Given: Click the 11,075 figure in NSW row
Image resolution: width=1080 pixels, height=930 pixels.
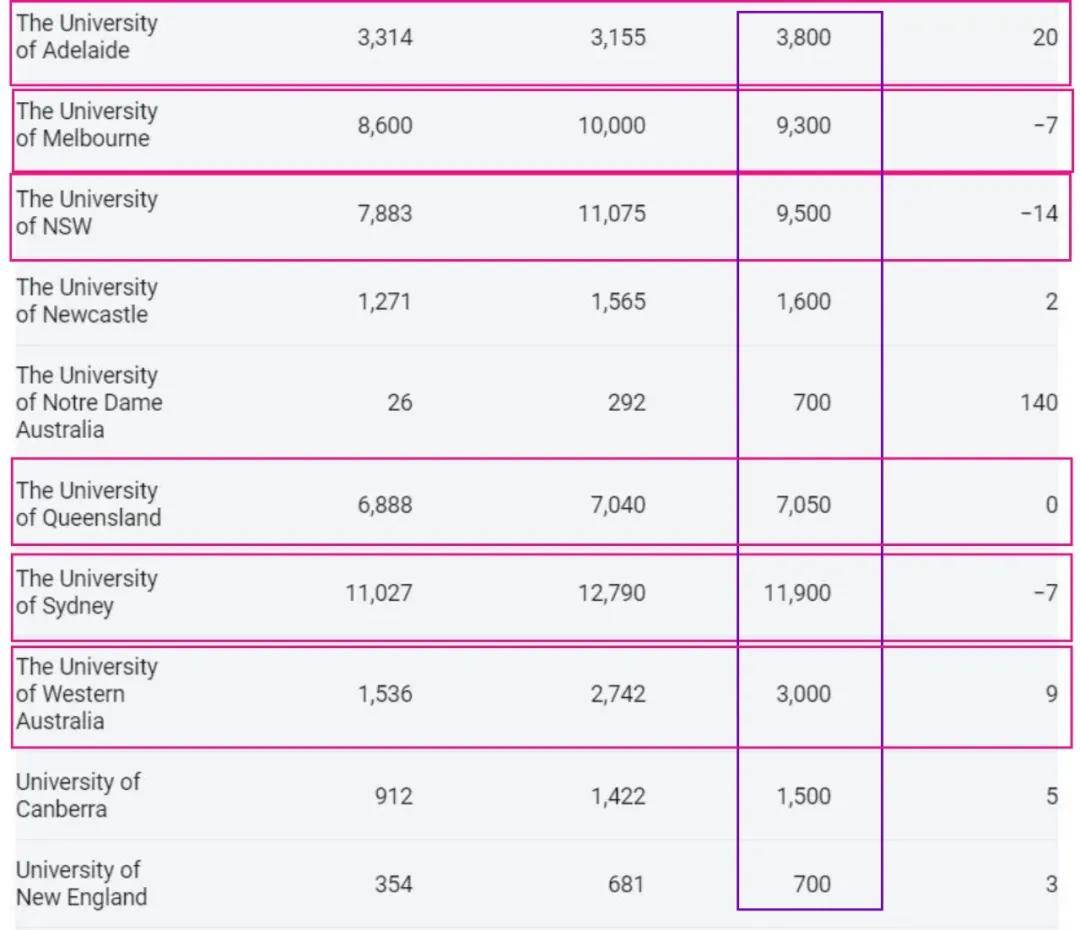Looking at the screenshot, I should click(x=612, y=214).
